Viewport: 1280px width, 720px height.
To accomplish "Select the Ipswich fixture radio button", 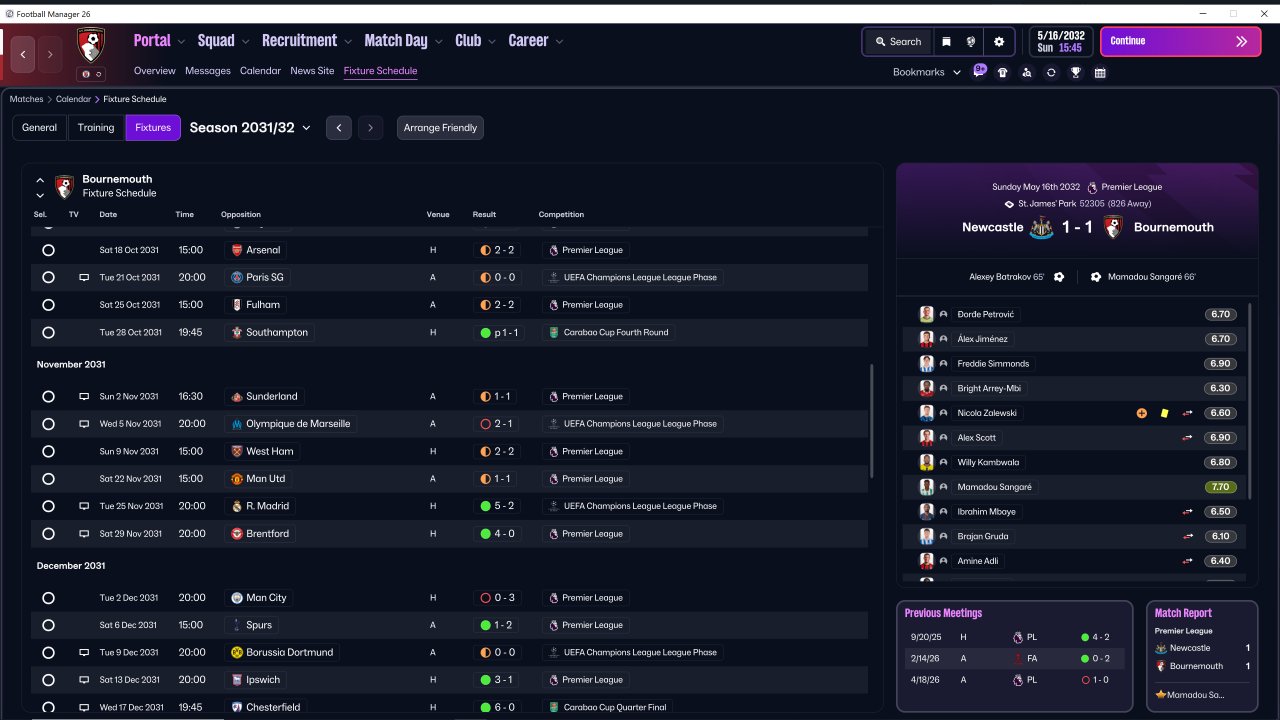I will point(48,680).
